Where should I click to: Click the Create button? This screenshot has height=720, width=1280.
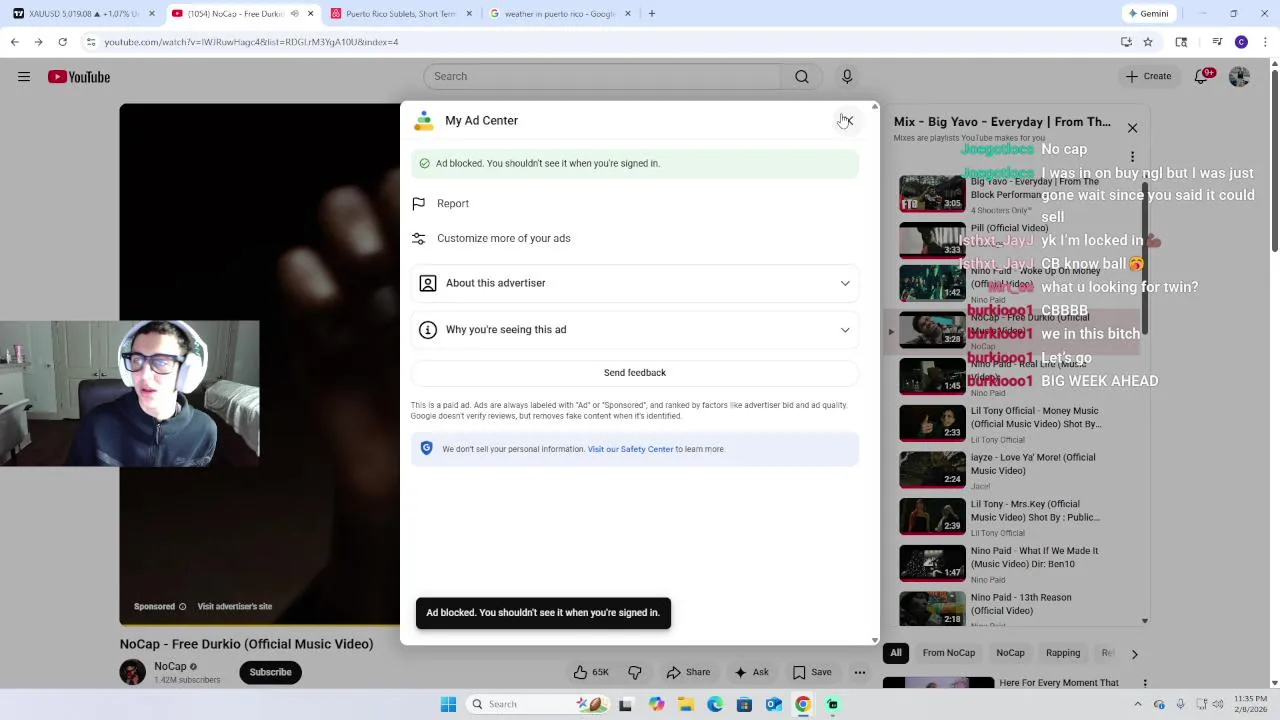[1148, 77]
